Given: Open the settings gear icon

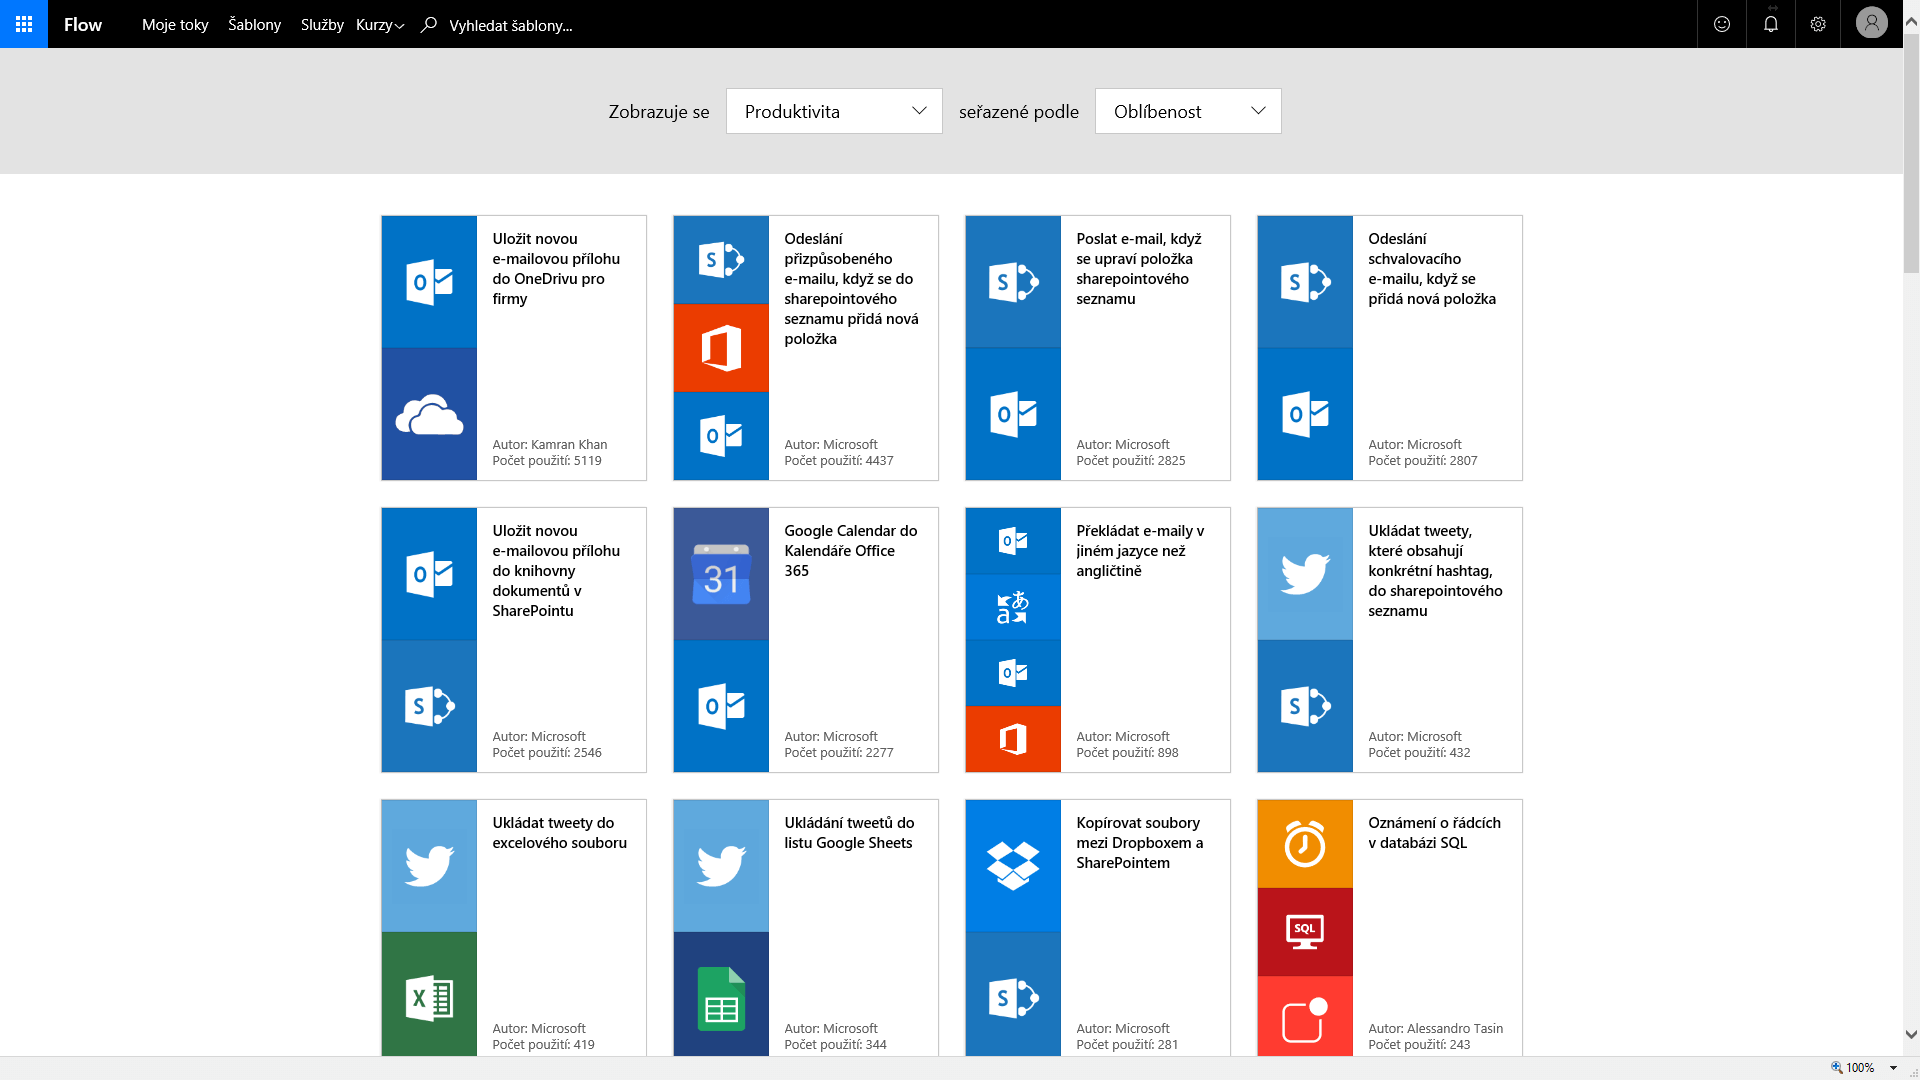Looking at the screenshot, I should [1818, 24].
